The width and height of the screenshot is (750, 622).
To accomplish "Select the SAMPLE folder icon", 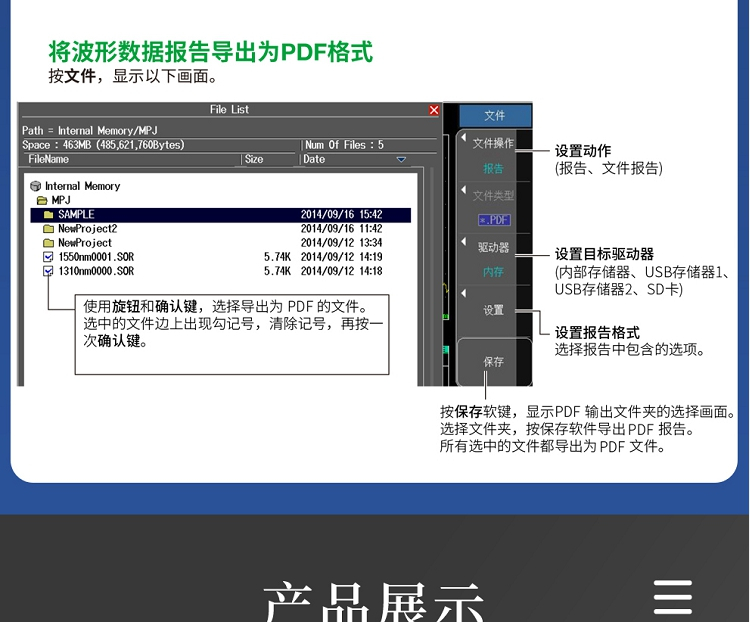I will pyautogui.click(x=48, y=214).
